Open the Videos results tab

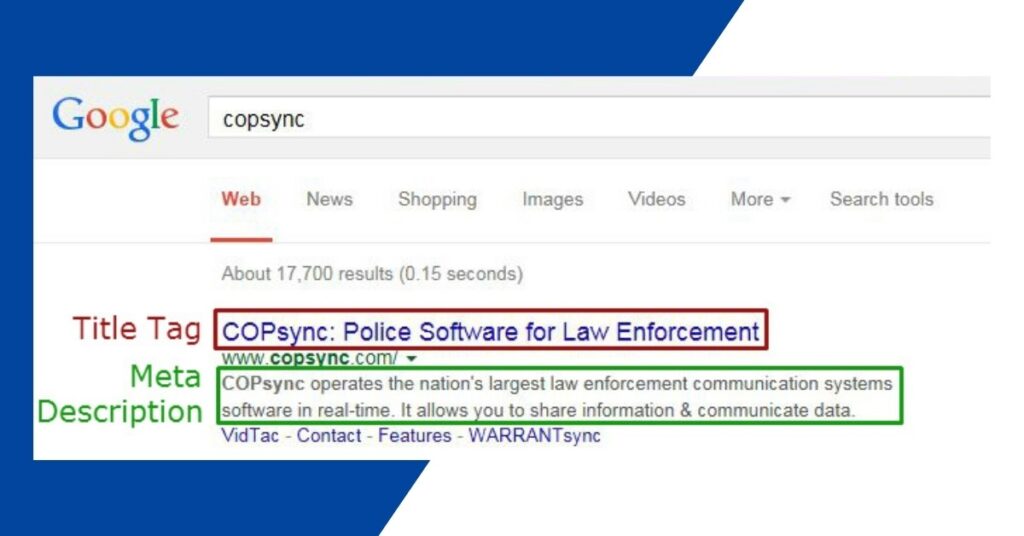(x=656, y=199)
